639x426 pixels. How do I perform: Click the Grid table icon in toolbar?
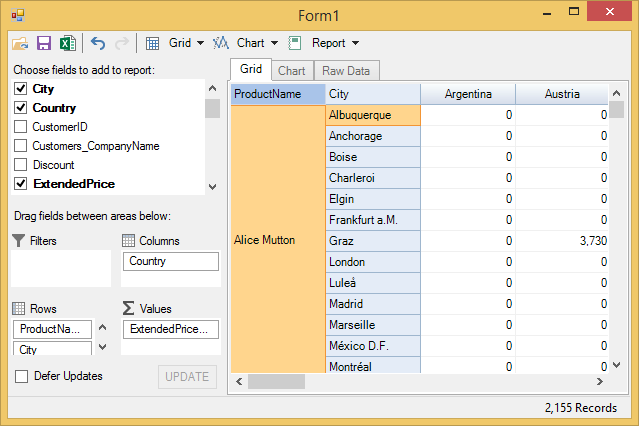pos(153,44)
